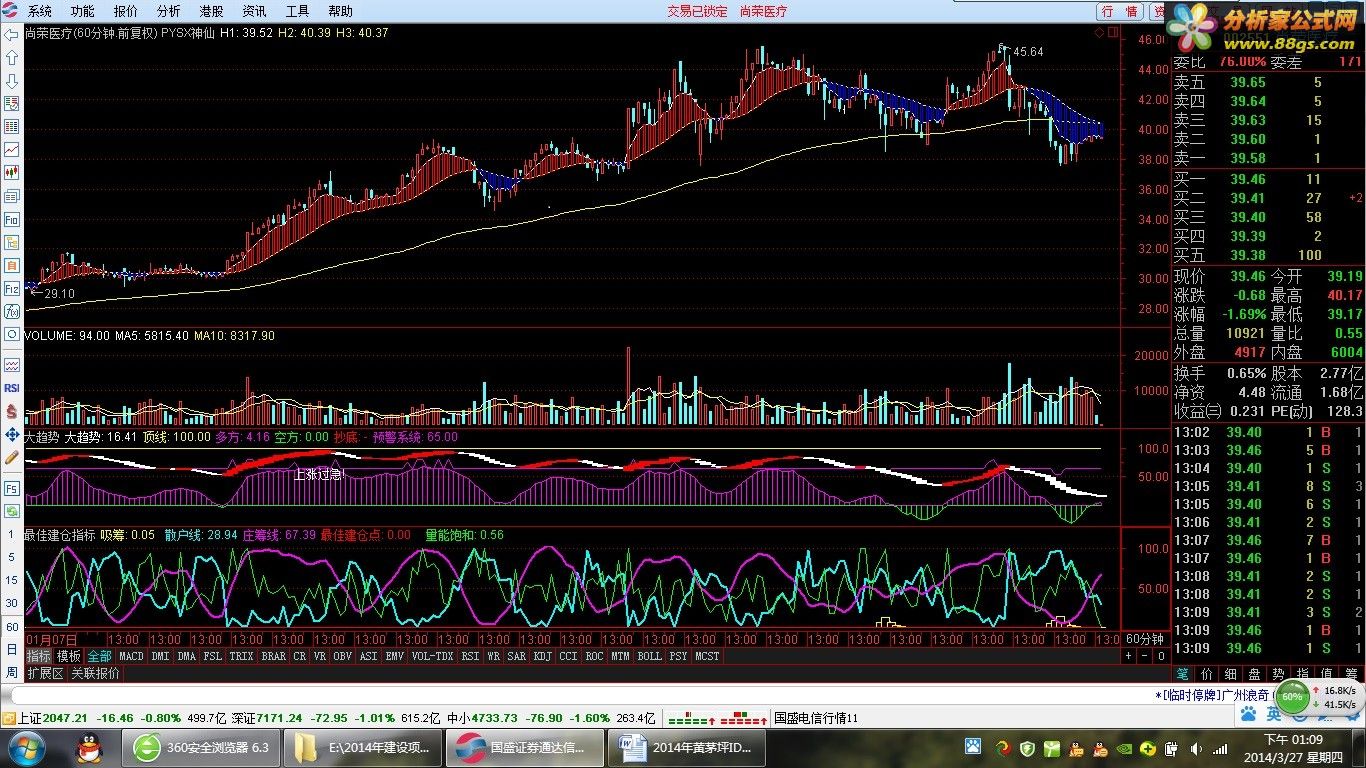Select the VOL-TDX indicator tab
1366x768 pixels.
432,656
